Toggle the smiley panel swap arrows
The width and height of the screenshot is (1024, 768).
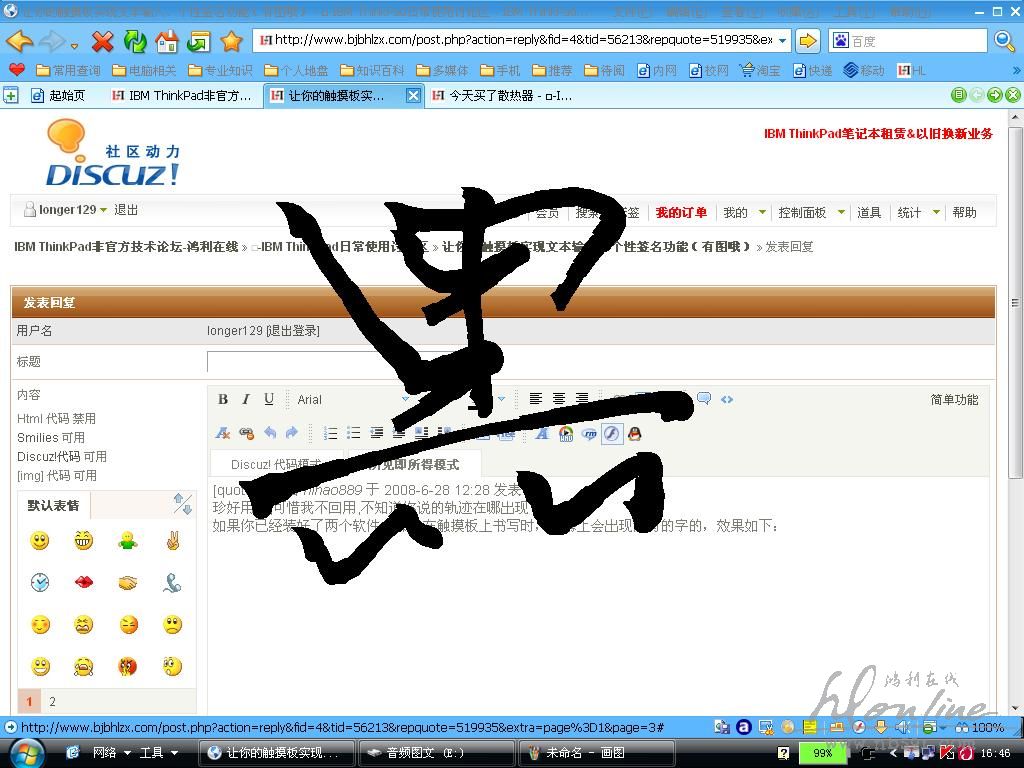pyautogui.click(x=182, y=504)
